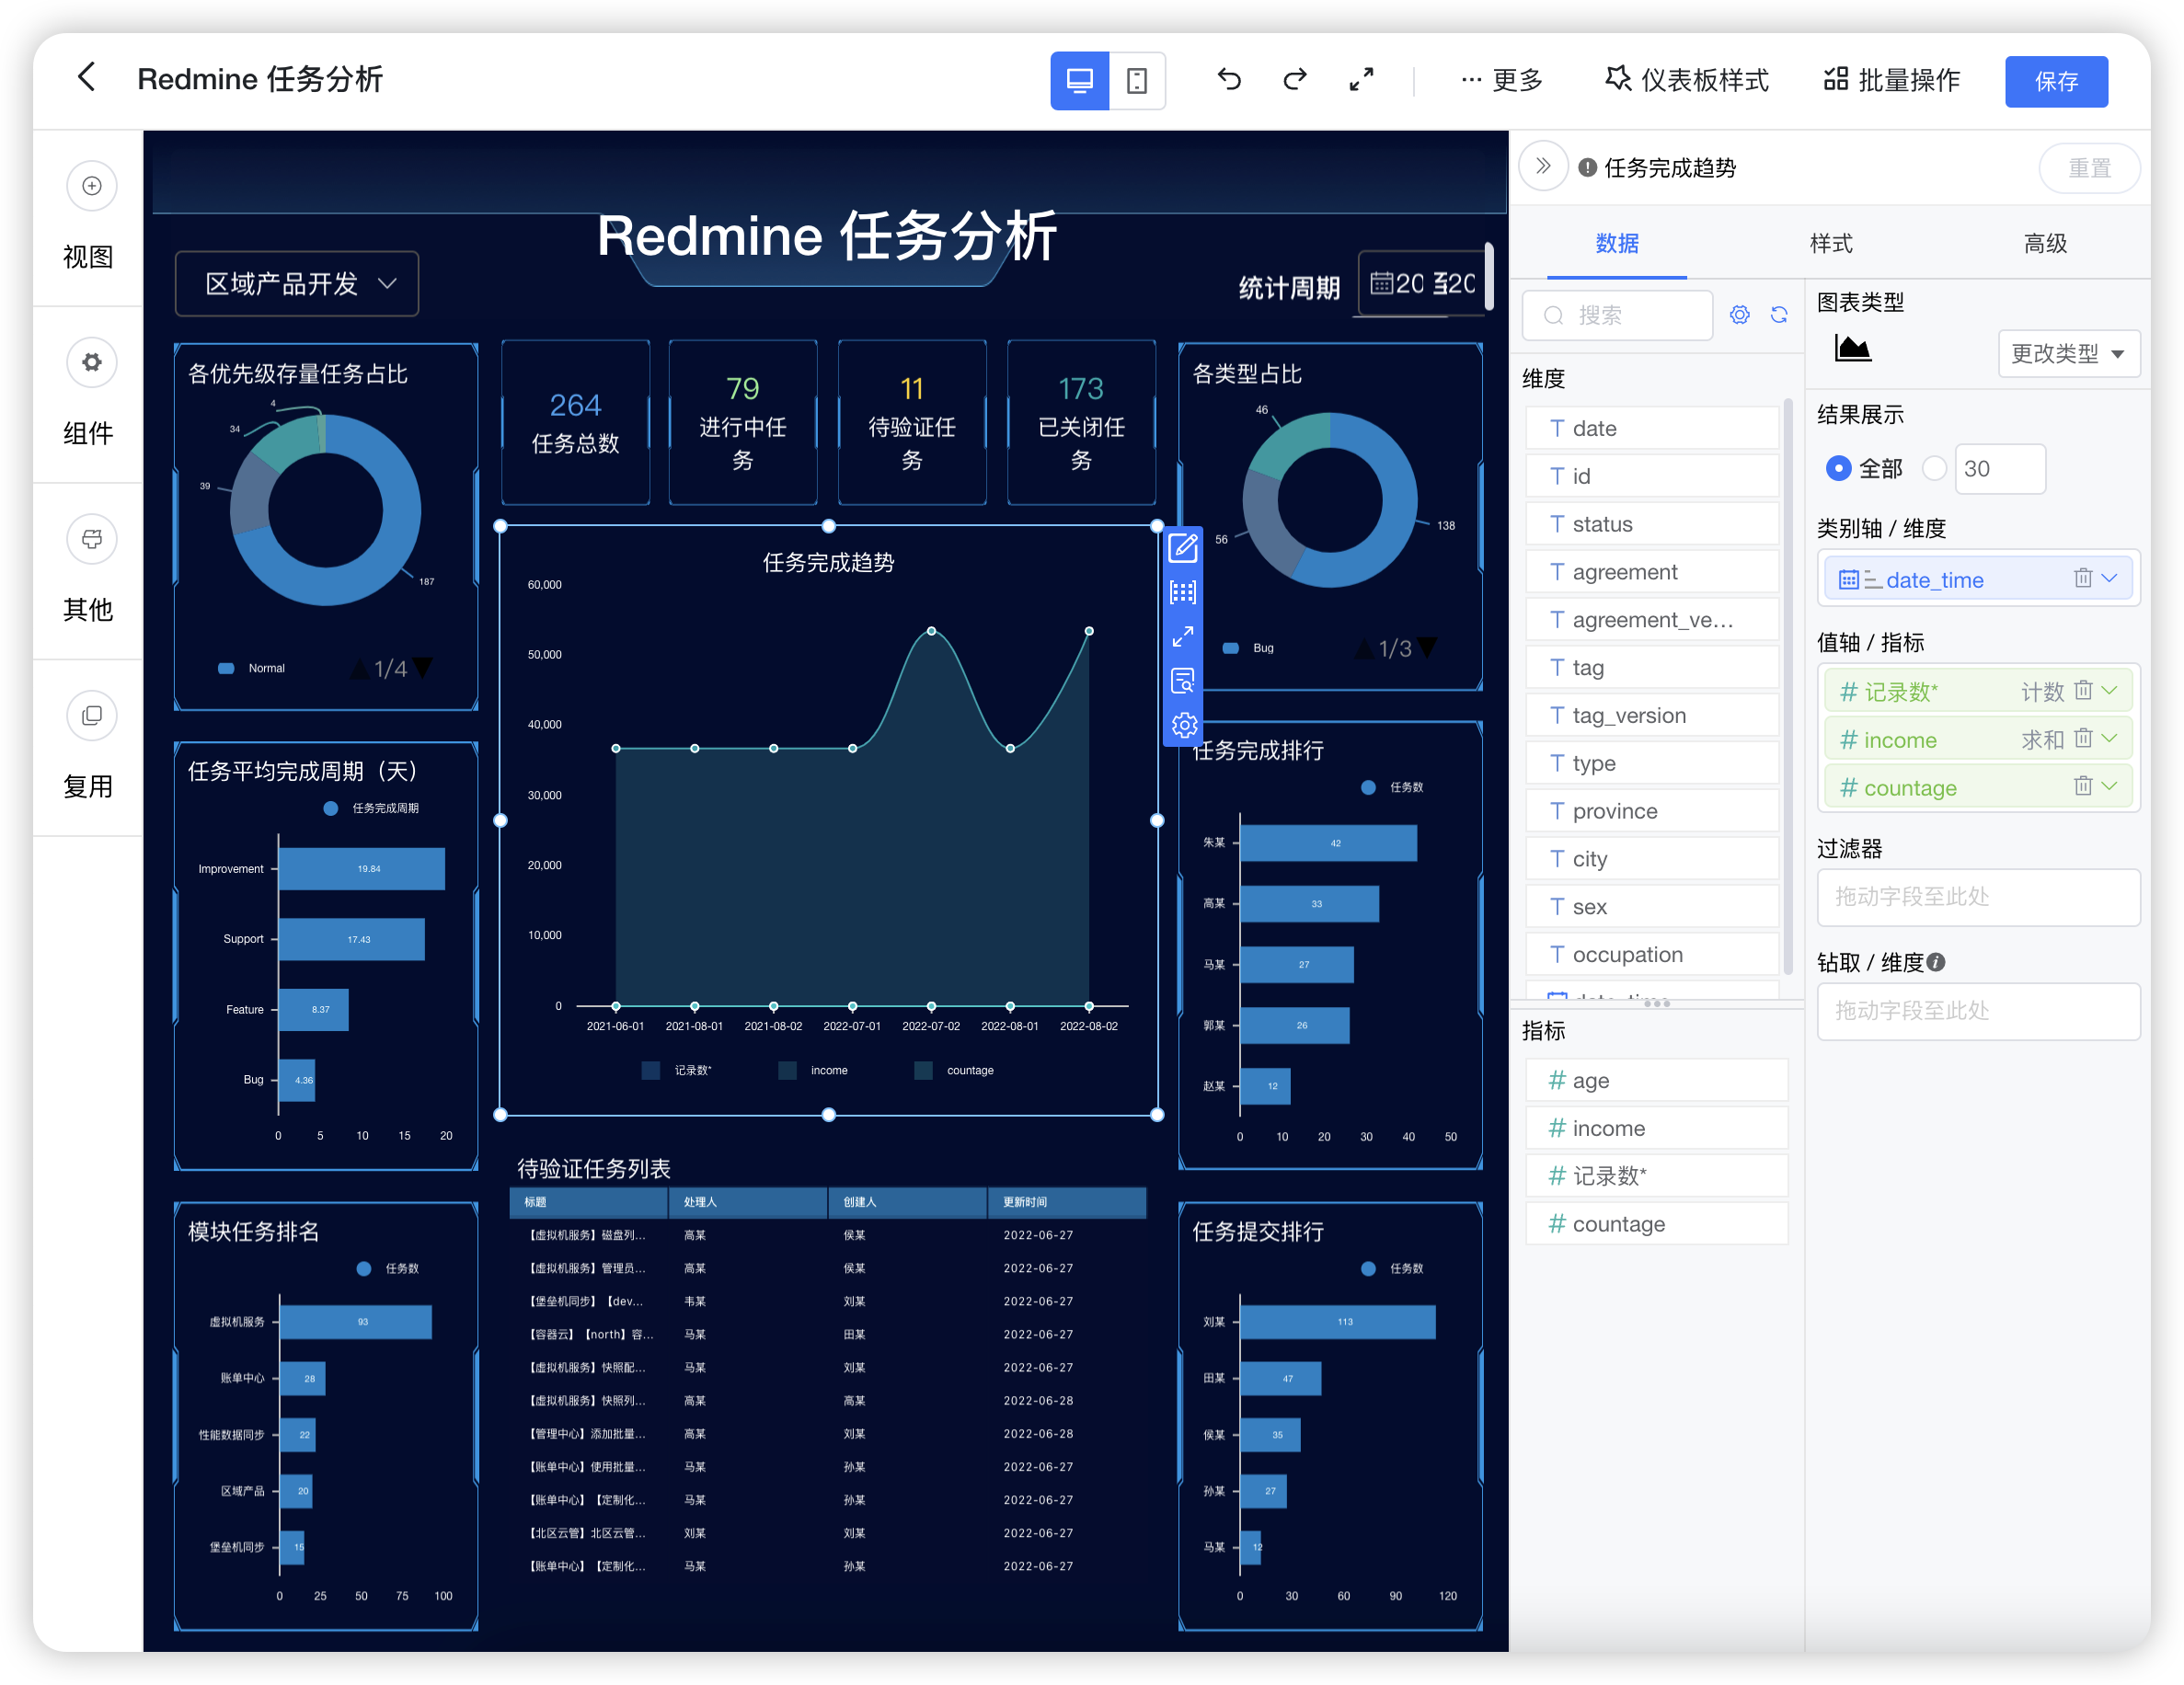Open selected chart settings gear
The width and height of the screenshot is (2184, 1685).
[x=1184, y=725]
